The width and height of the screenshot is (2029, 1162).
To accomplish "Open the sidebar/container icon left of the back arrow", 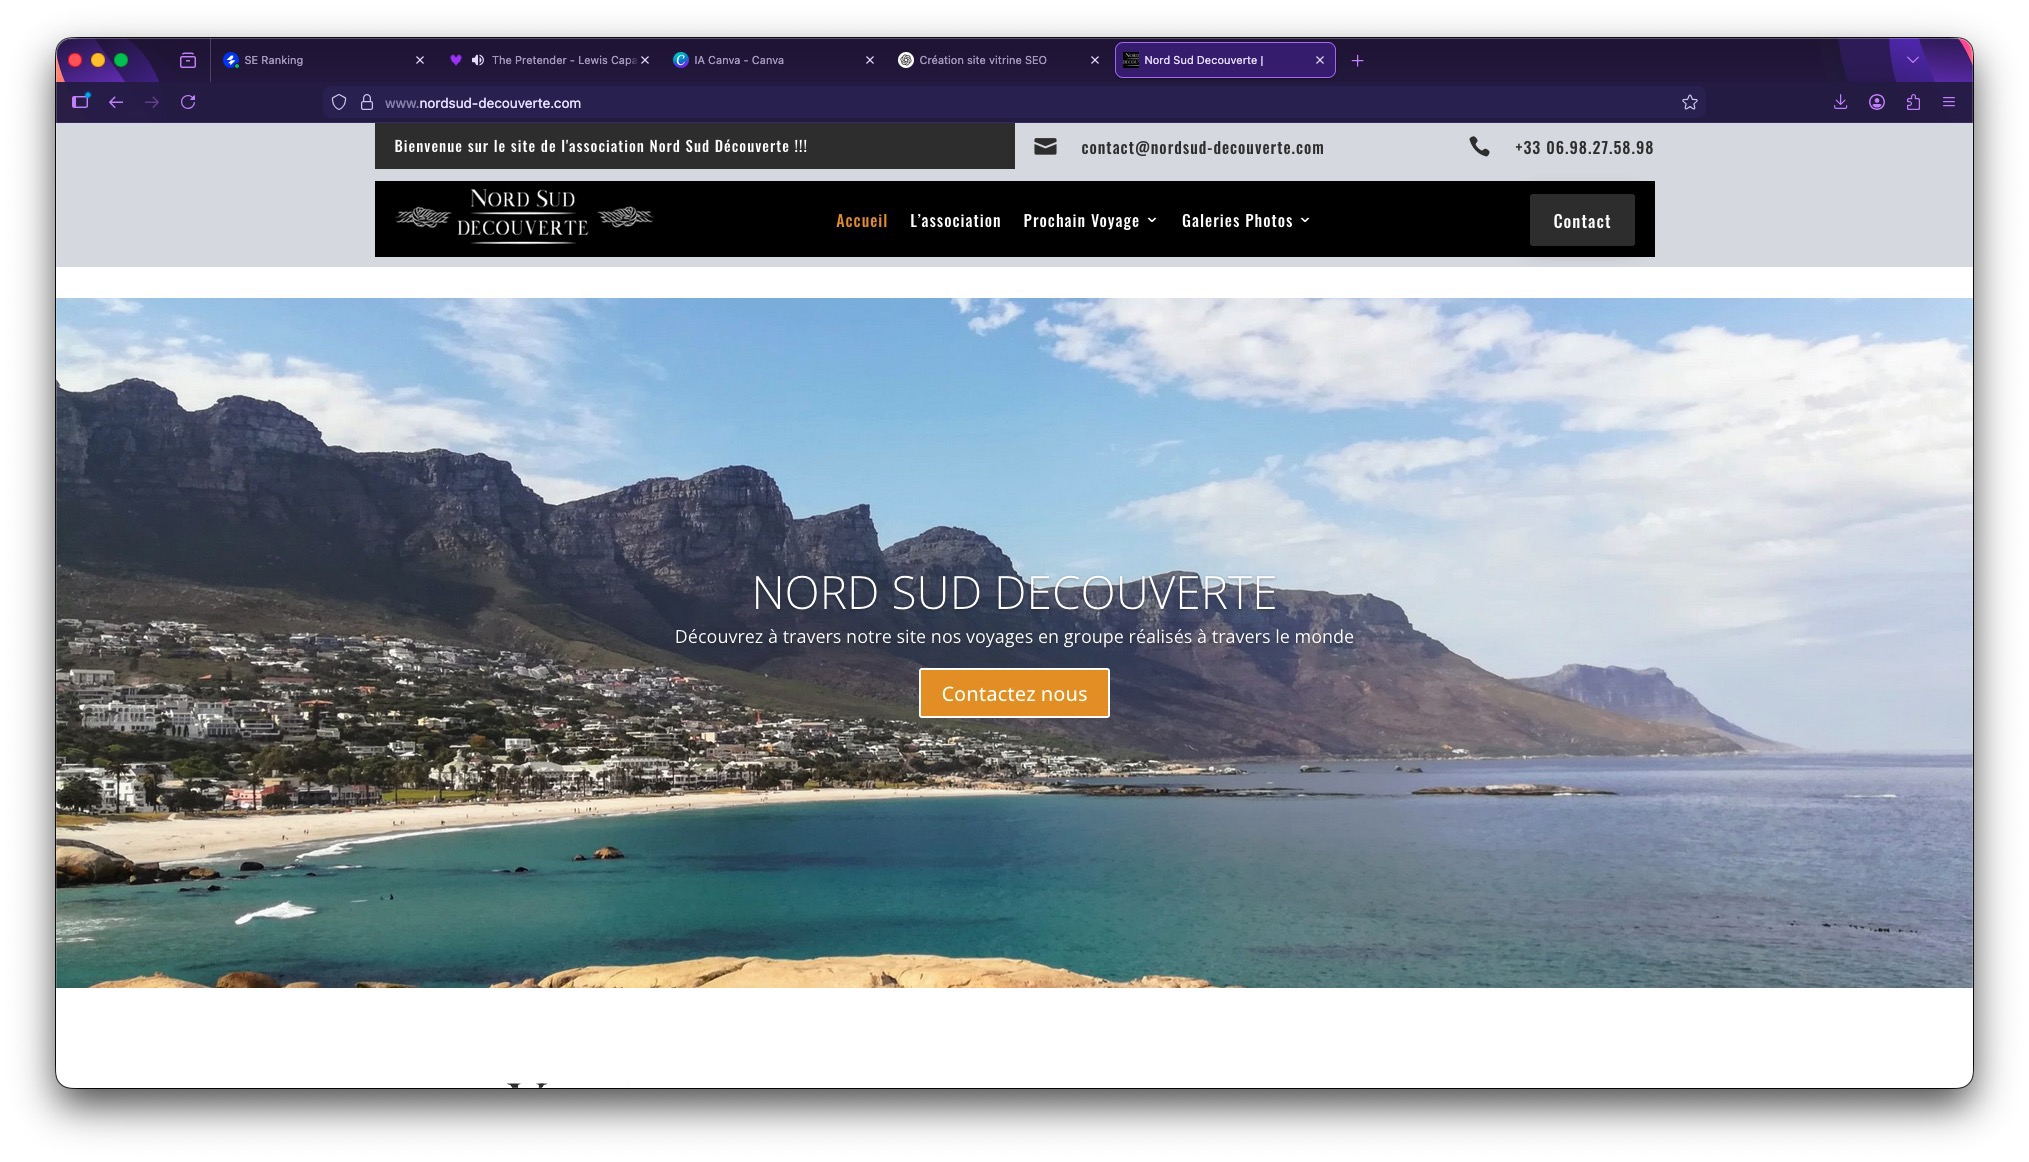I will click(x=81, y=101).
